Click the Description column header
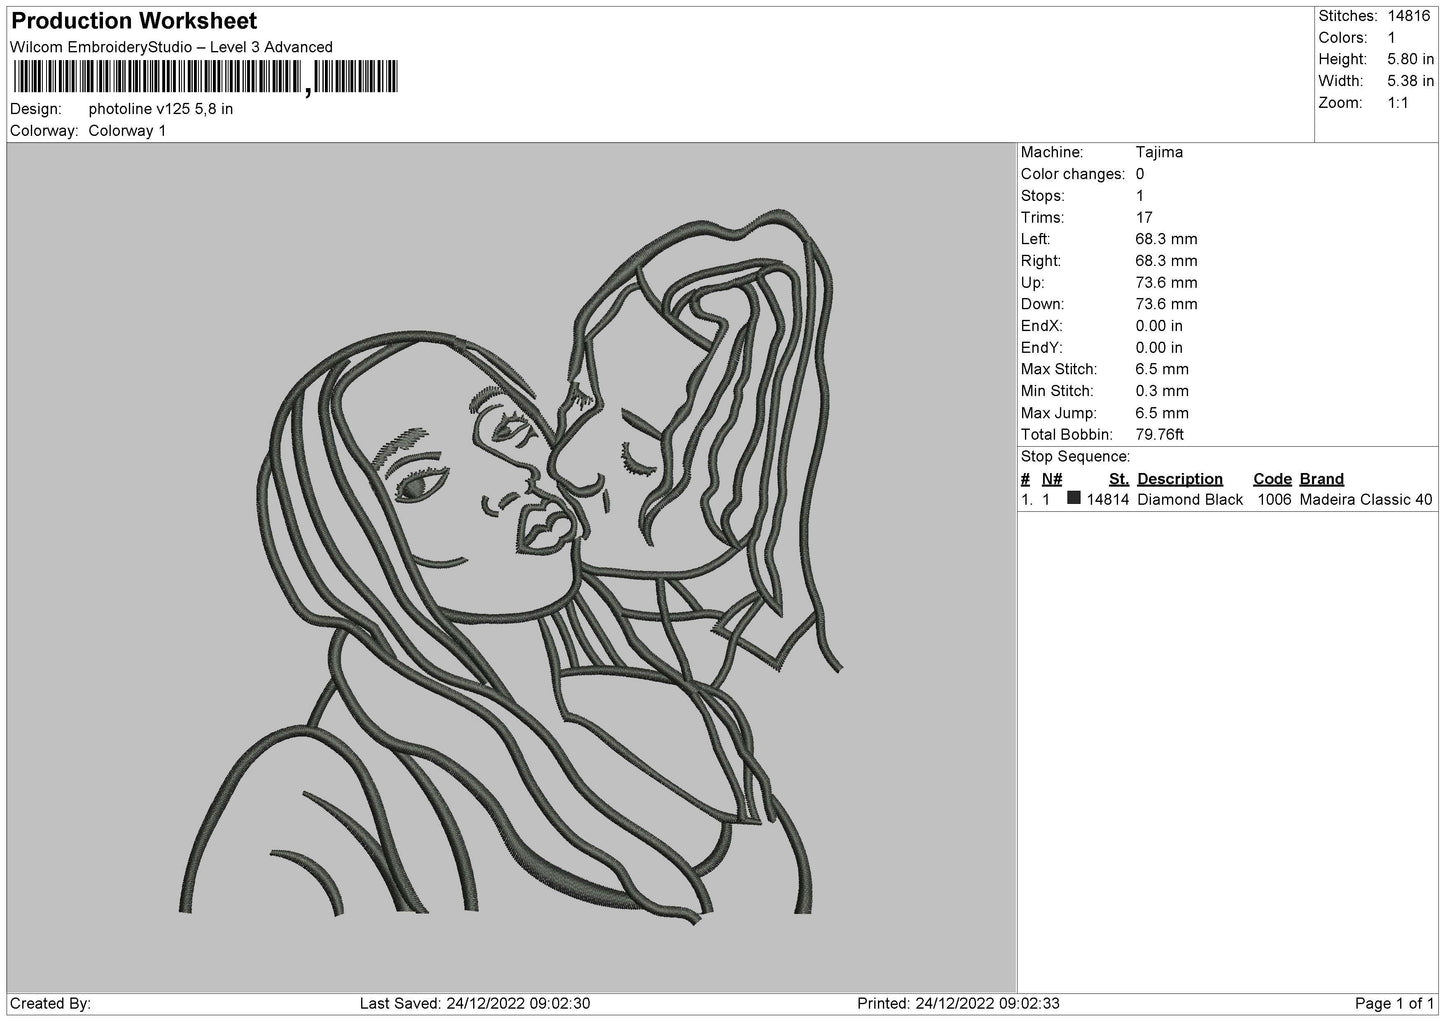This screenshot has height=1021, width=1445. [x=1180, y=479]
